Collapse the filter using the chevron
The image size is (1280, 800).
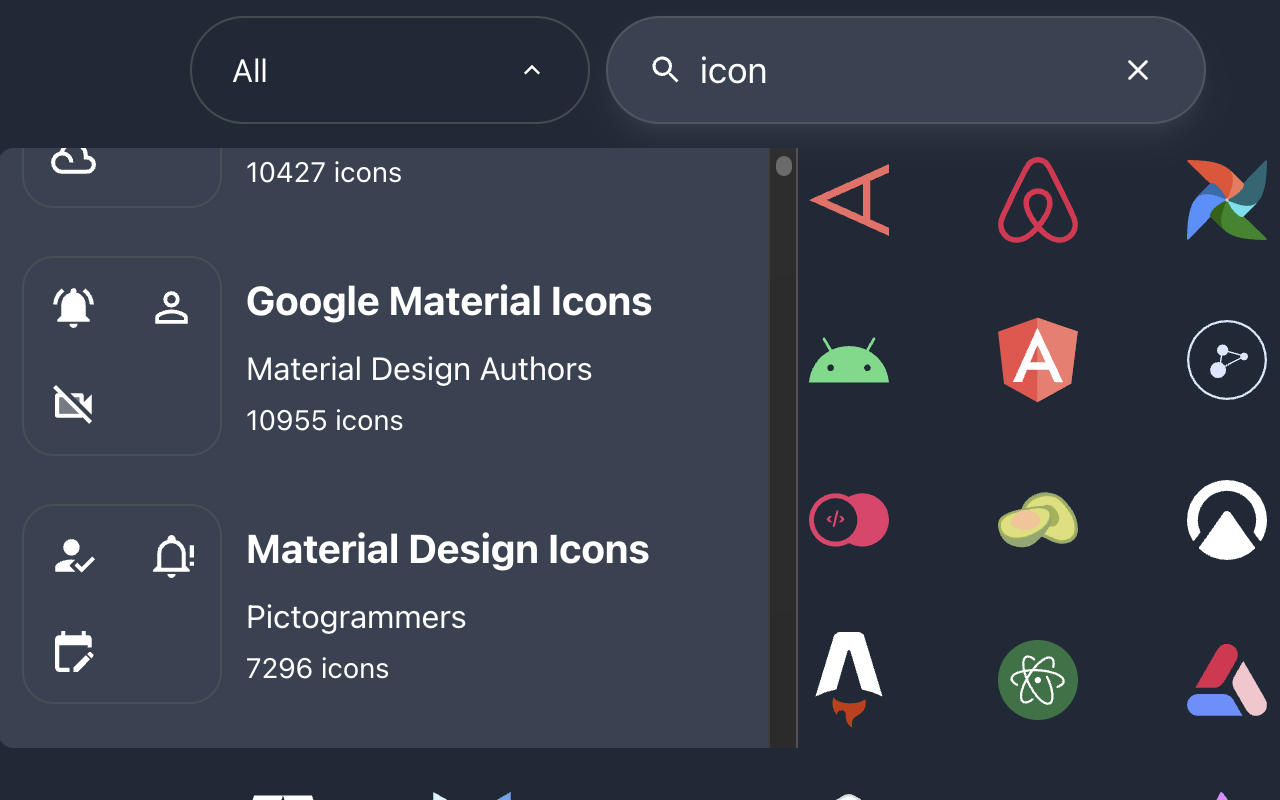tap(531, 70)
